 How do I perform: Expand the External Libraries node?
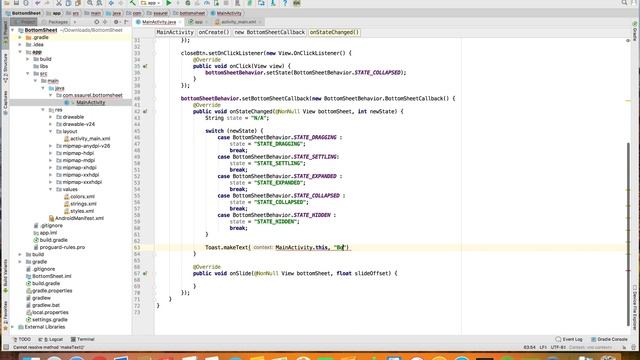coord(13,327)
